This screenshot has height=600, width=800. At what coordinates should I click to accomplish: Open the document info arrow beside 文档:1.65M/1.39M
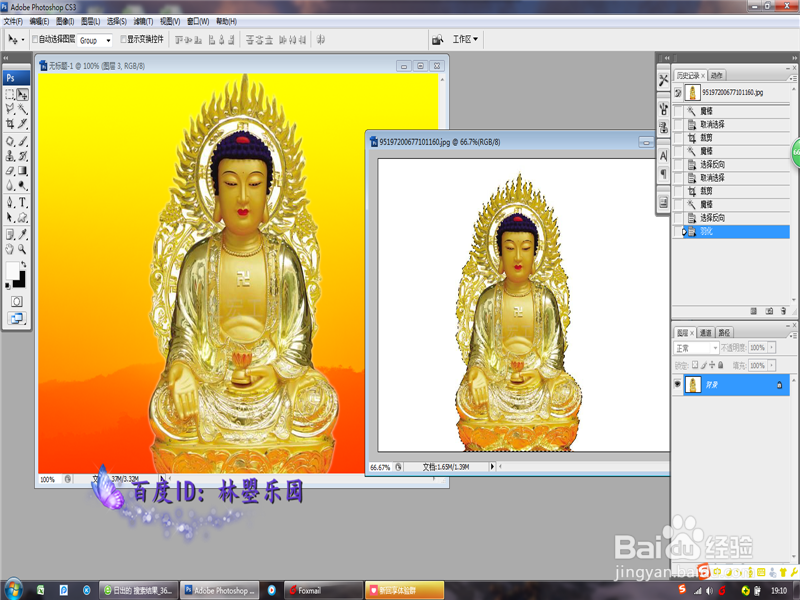click(x=492, y=466)
